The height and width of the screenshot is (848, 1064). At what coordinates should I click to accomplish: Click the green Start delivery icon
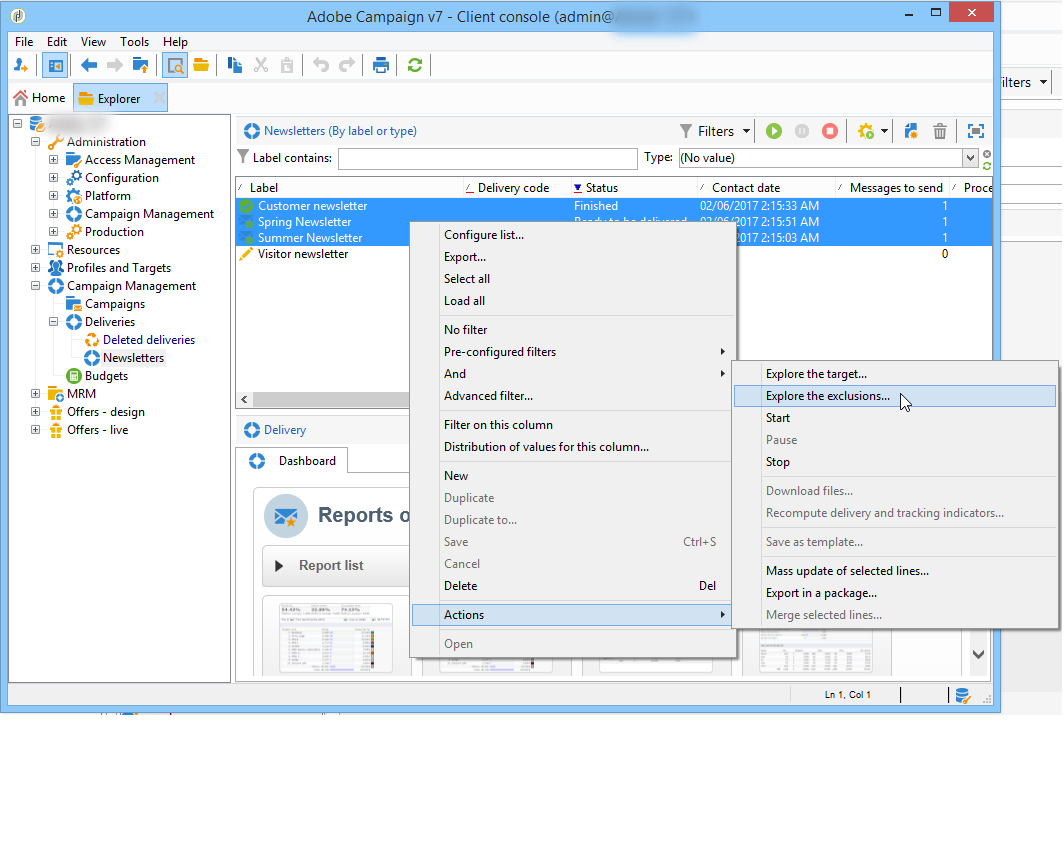coord(774,132)
